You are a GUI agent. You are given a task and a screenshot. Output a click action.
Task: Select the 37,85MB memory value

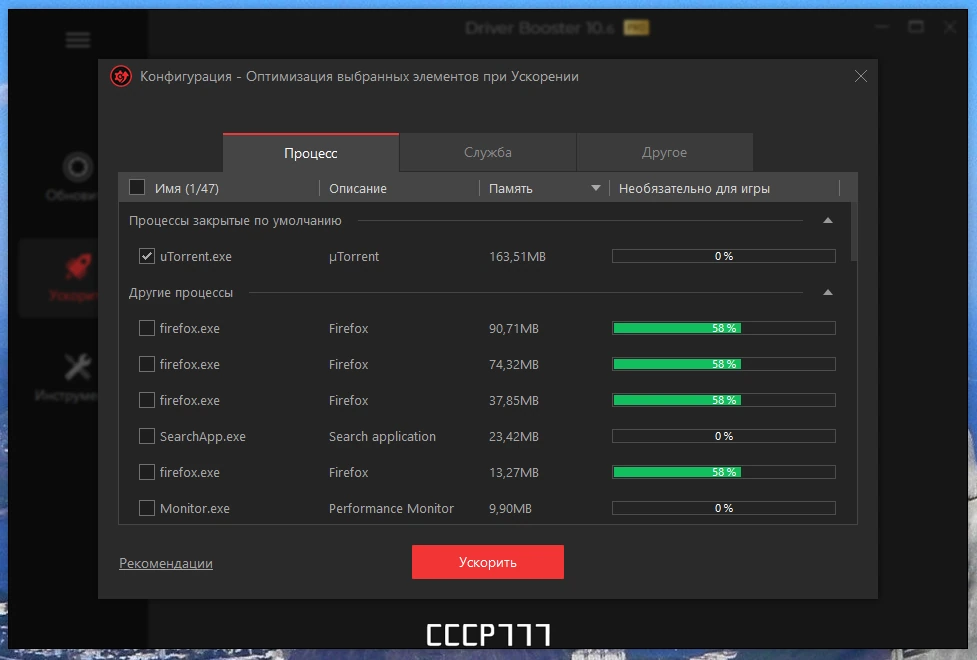pos(513,400)
